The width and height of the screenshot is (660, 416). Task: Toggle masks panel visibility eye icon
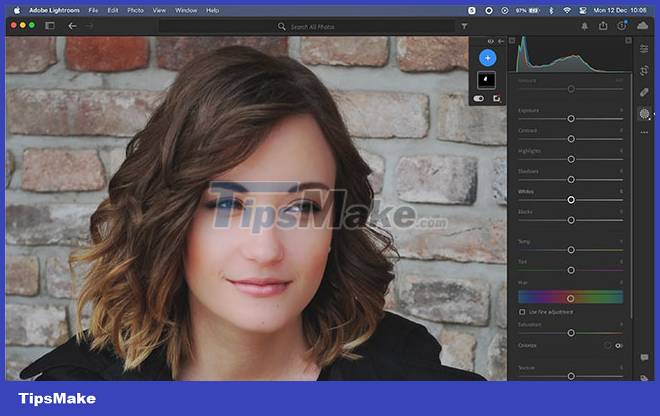click(x=490, y=41)
